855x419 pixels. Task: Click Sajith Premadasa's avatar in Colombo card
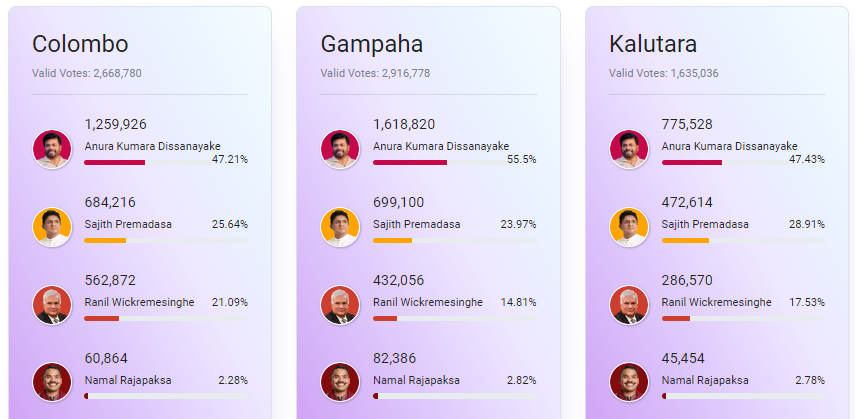pyautogui.click(x=51, y=227)
